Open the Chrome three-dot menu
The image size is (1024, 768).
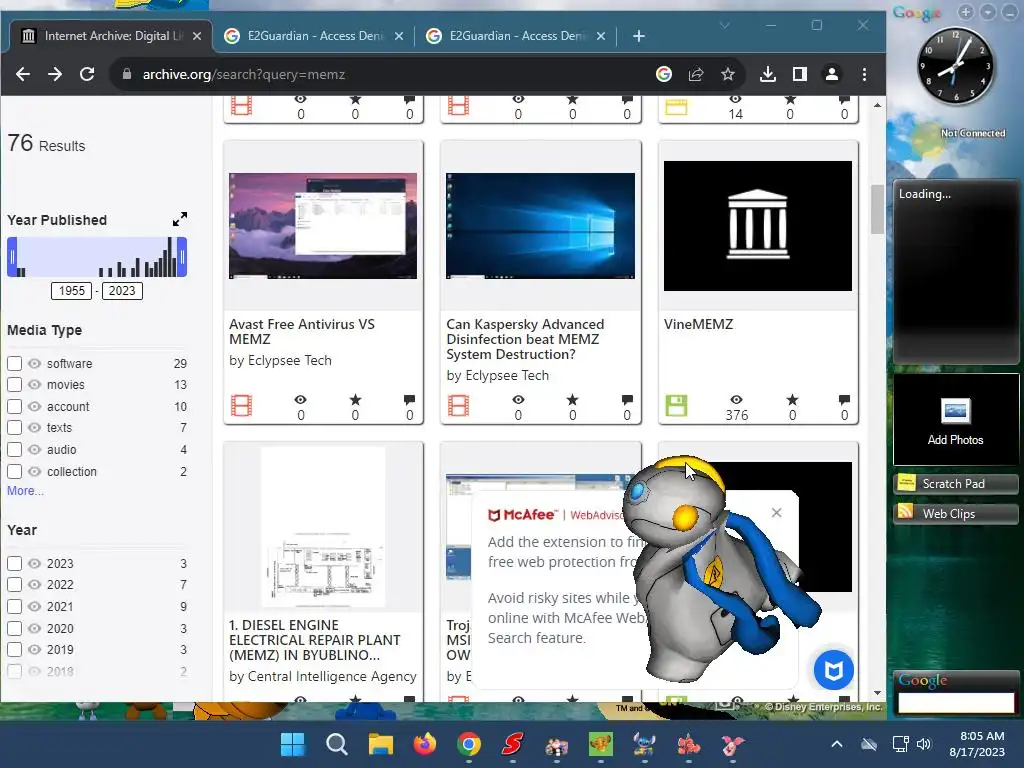tap(864, 74)
